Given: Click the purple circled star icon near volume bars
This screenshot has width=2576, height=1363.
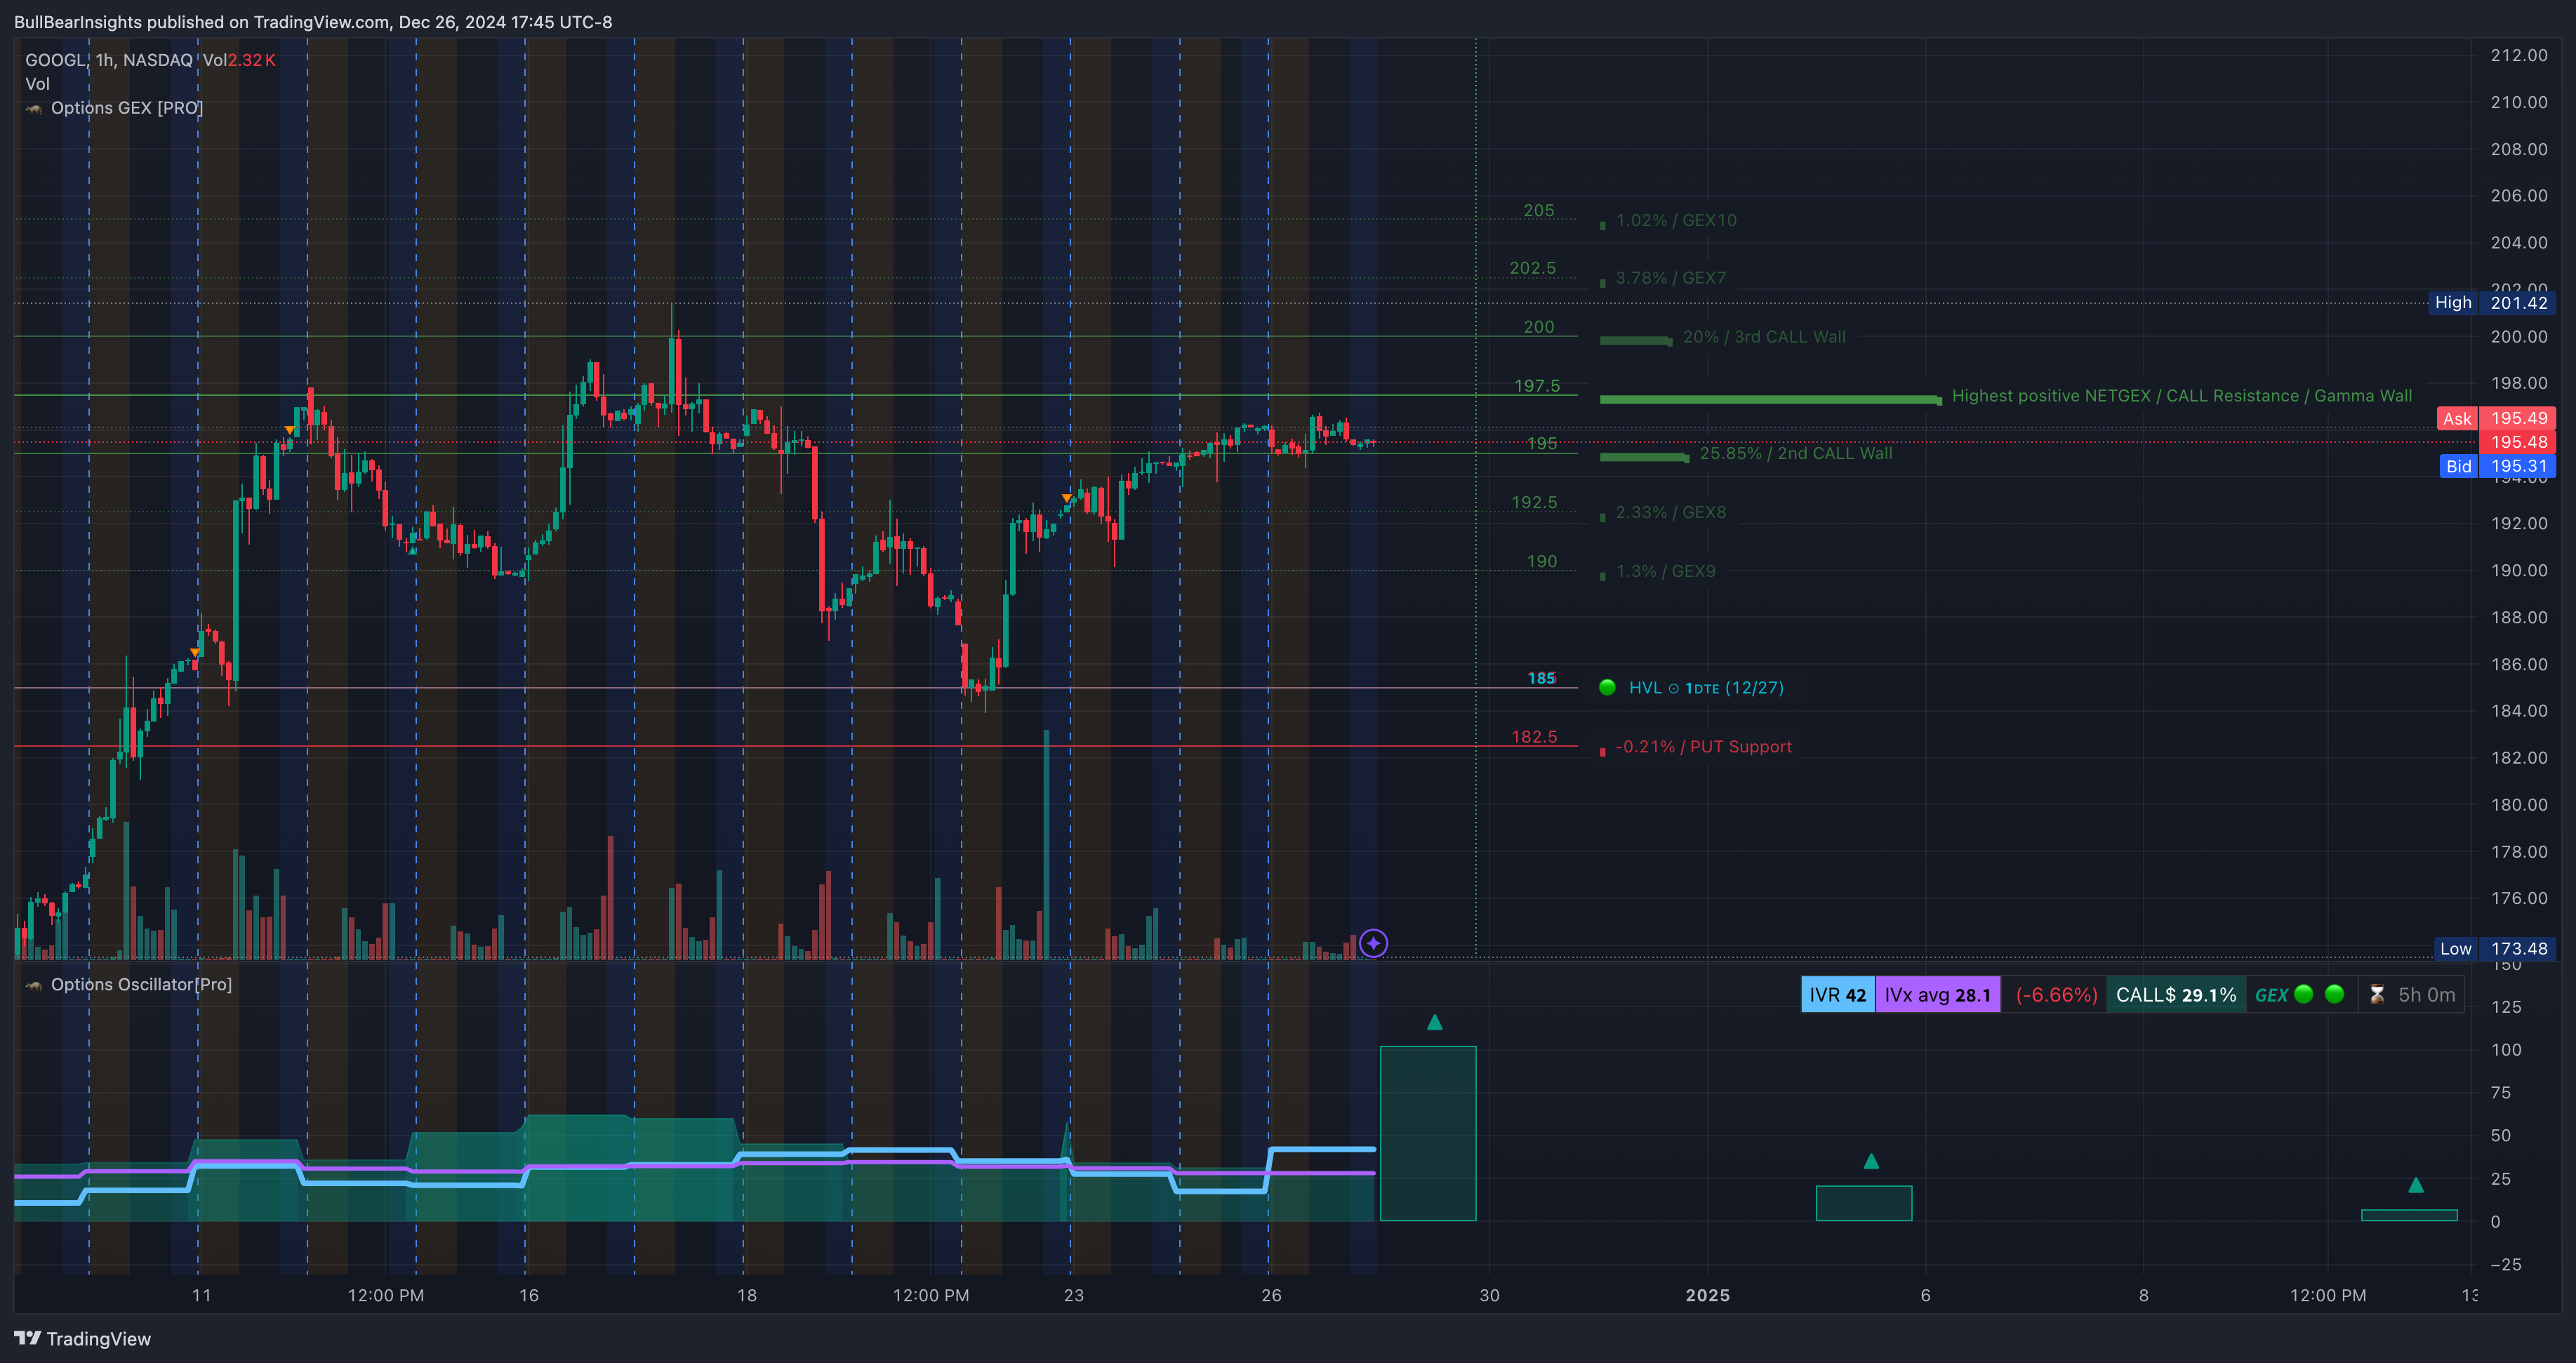Looking at the screenshot, I should coord(1373,943).
